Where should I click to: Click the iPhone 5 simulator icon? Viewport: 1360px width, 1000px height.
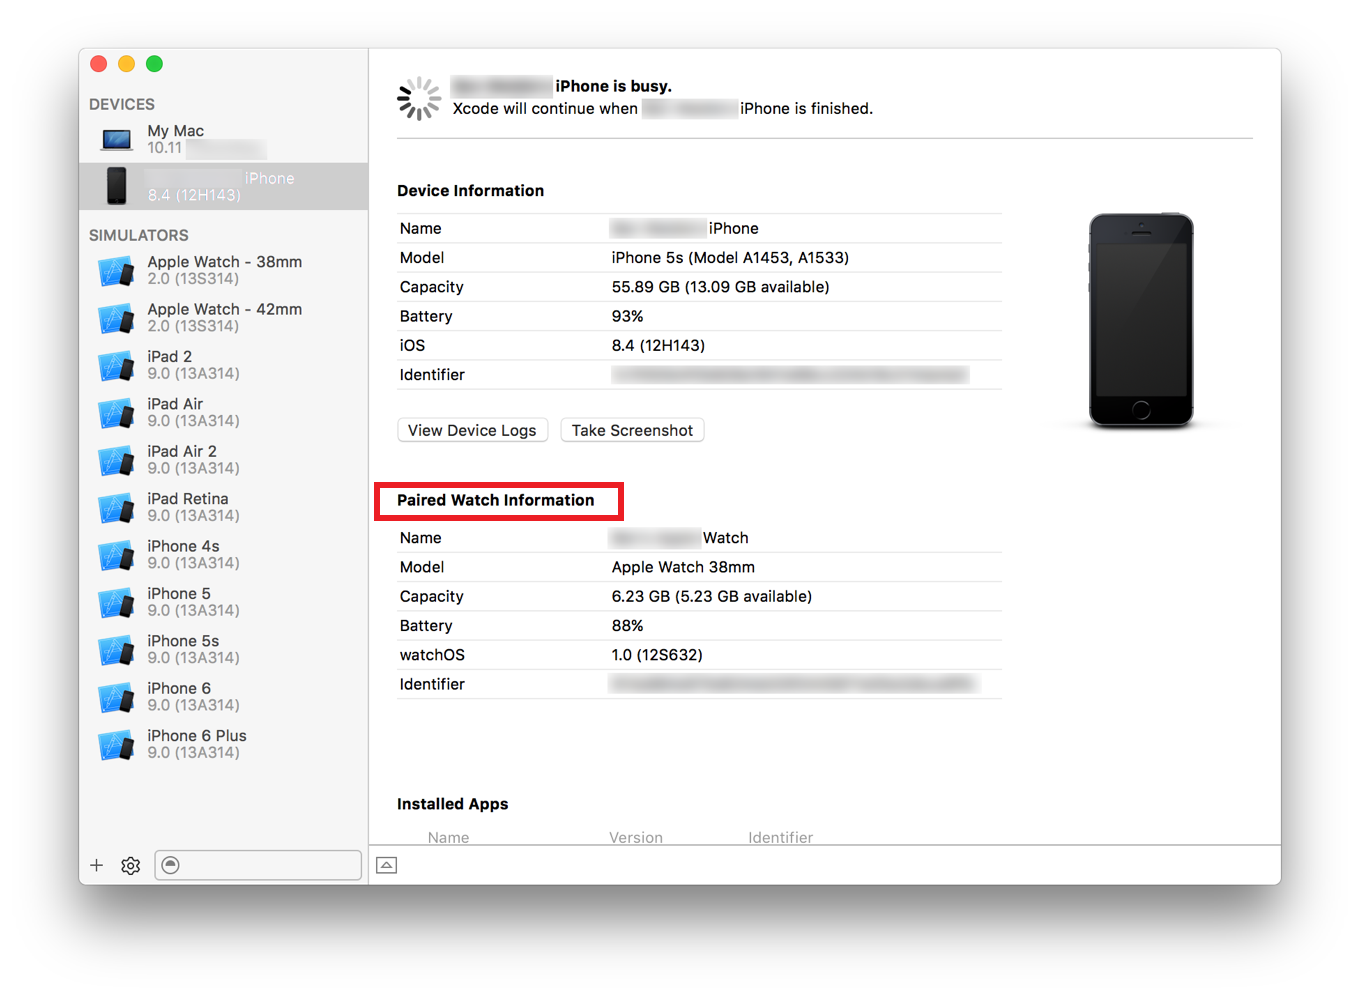click(x=117, y=602)
